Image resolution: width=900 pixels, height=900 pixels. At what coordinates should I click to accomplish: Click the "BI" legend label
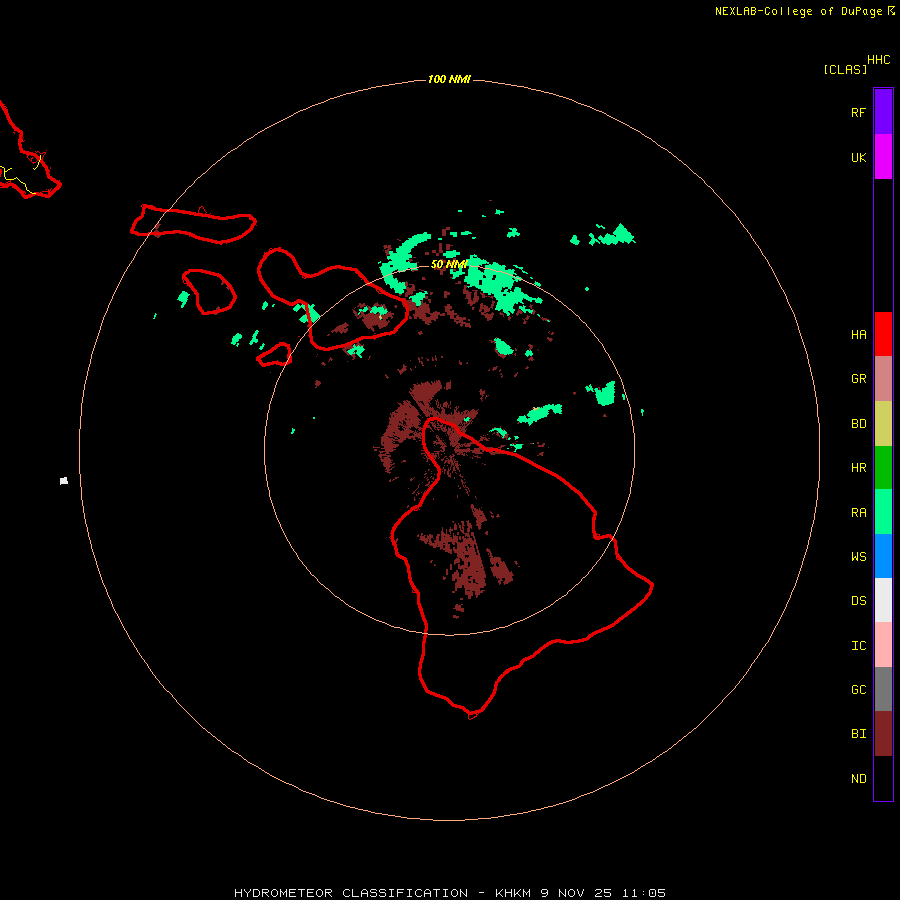click(858, 734)
